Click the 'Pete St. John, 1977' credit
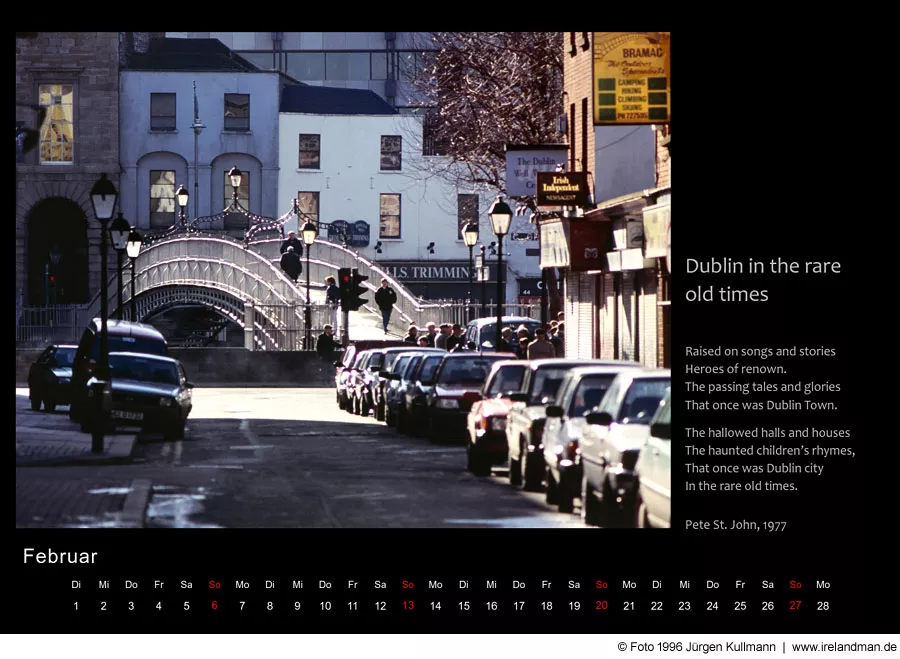The image size is (900, 659). [735, 525]
